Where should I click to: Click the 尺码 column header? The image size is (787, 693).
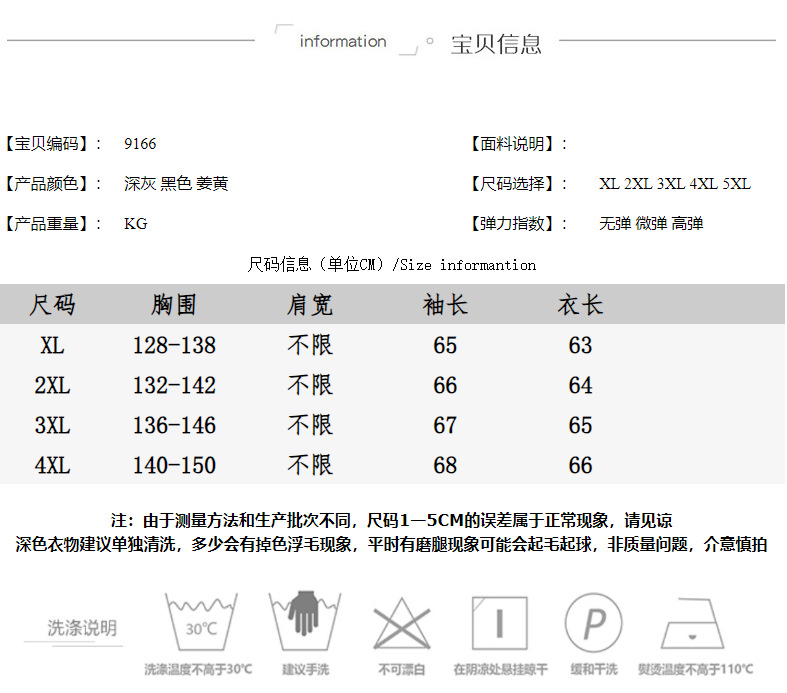[52, 305]
